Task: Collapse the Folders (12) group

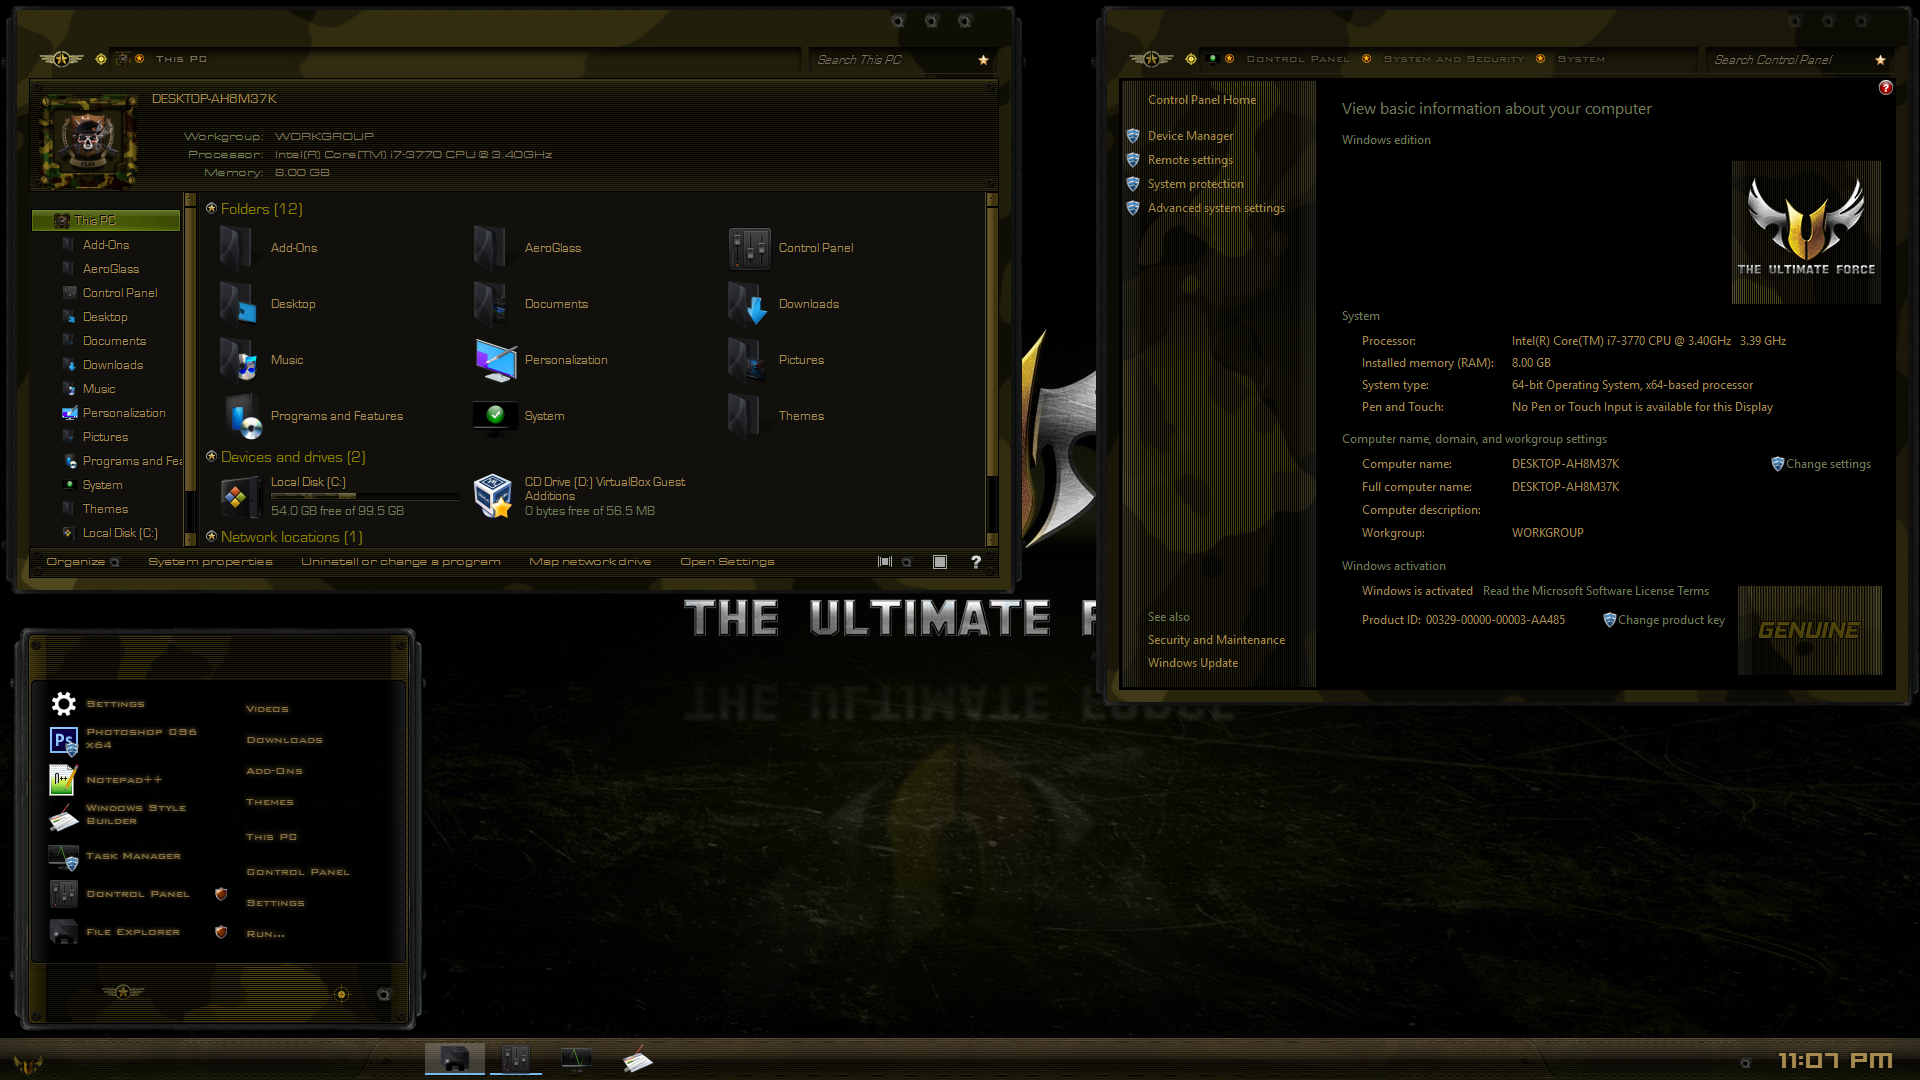Action: (211, 208)
